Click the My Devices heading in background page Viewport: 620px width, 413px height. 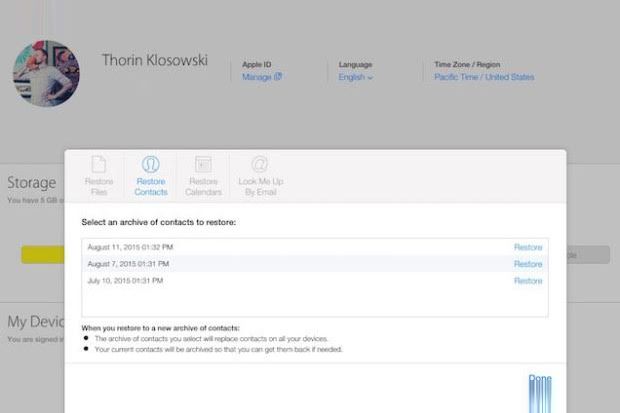(36, 322)
